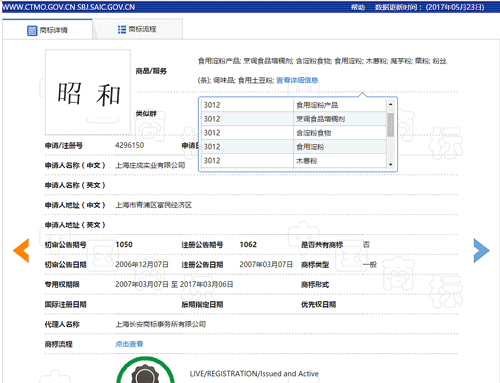Select popup row 食用淀粉产品
This screenshot has width=500, height=383.
(x=294, y=105)
